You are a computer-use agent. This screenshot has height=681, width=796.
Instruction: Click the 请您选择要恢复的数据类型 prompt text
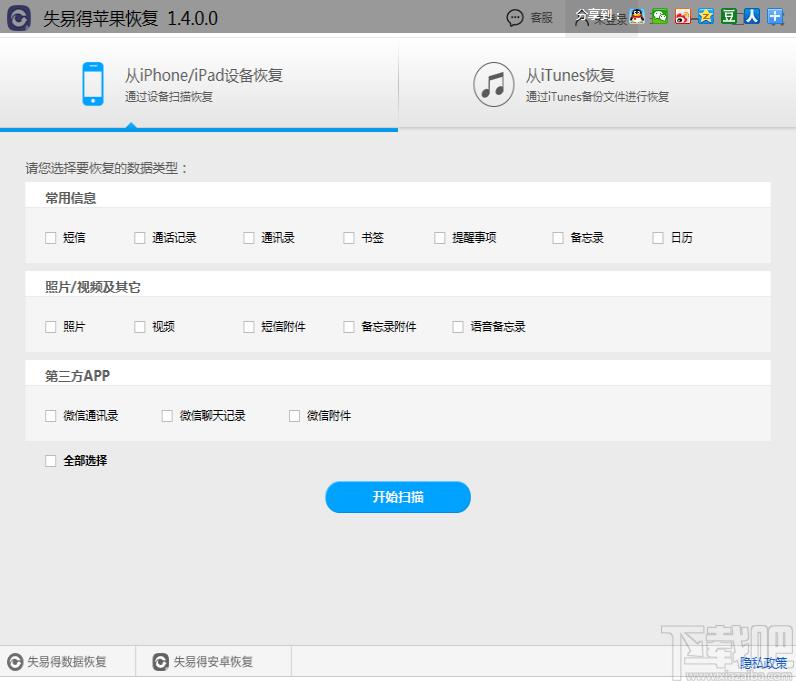[x=106, y=168]
